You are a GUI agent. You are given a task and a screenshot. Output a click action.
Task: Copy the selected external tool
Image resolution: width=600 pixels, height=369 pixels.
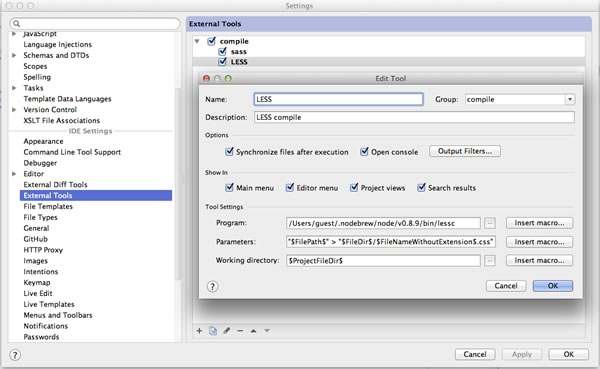(x=213, y=331)
